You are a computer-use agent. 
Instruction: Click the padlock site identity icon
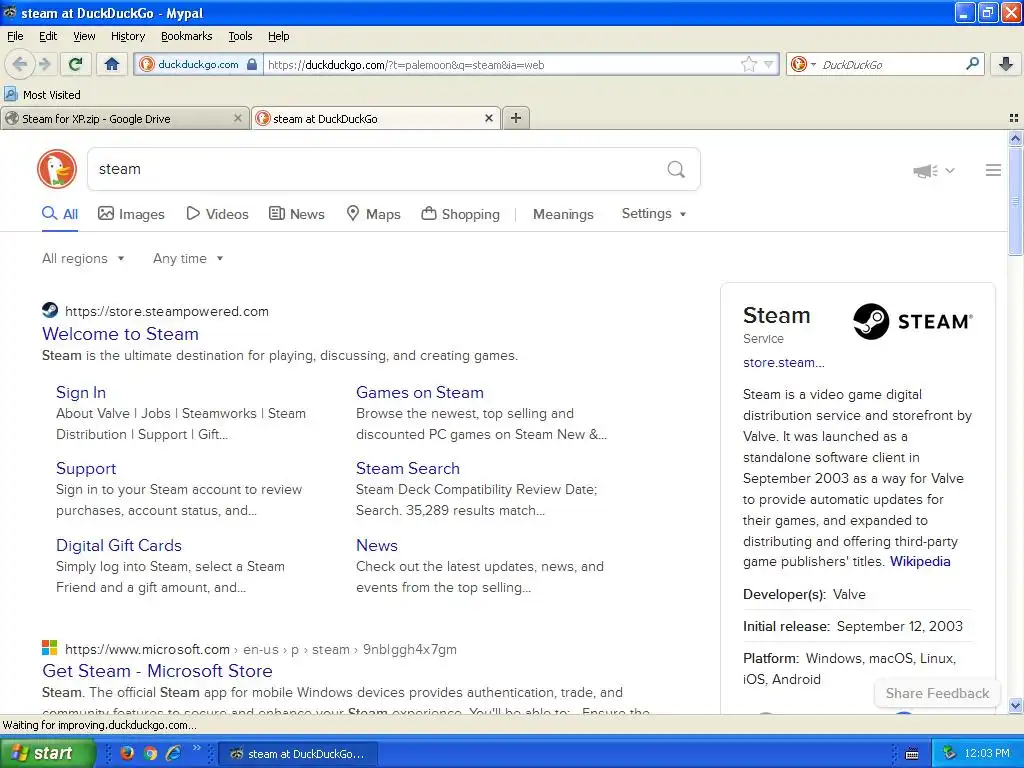[252, 64]
